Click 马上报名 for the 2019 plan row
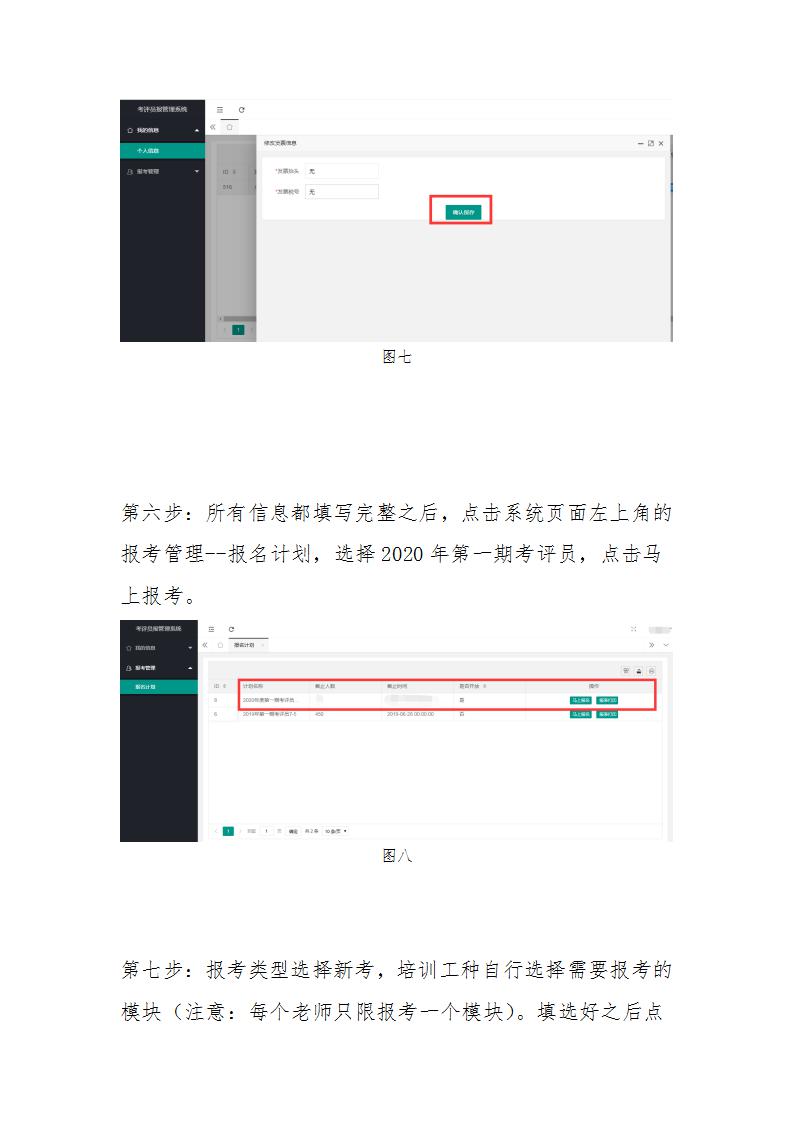 (x=580, y=714)
